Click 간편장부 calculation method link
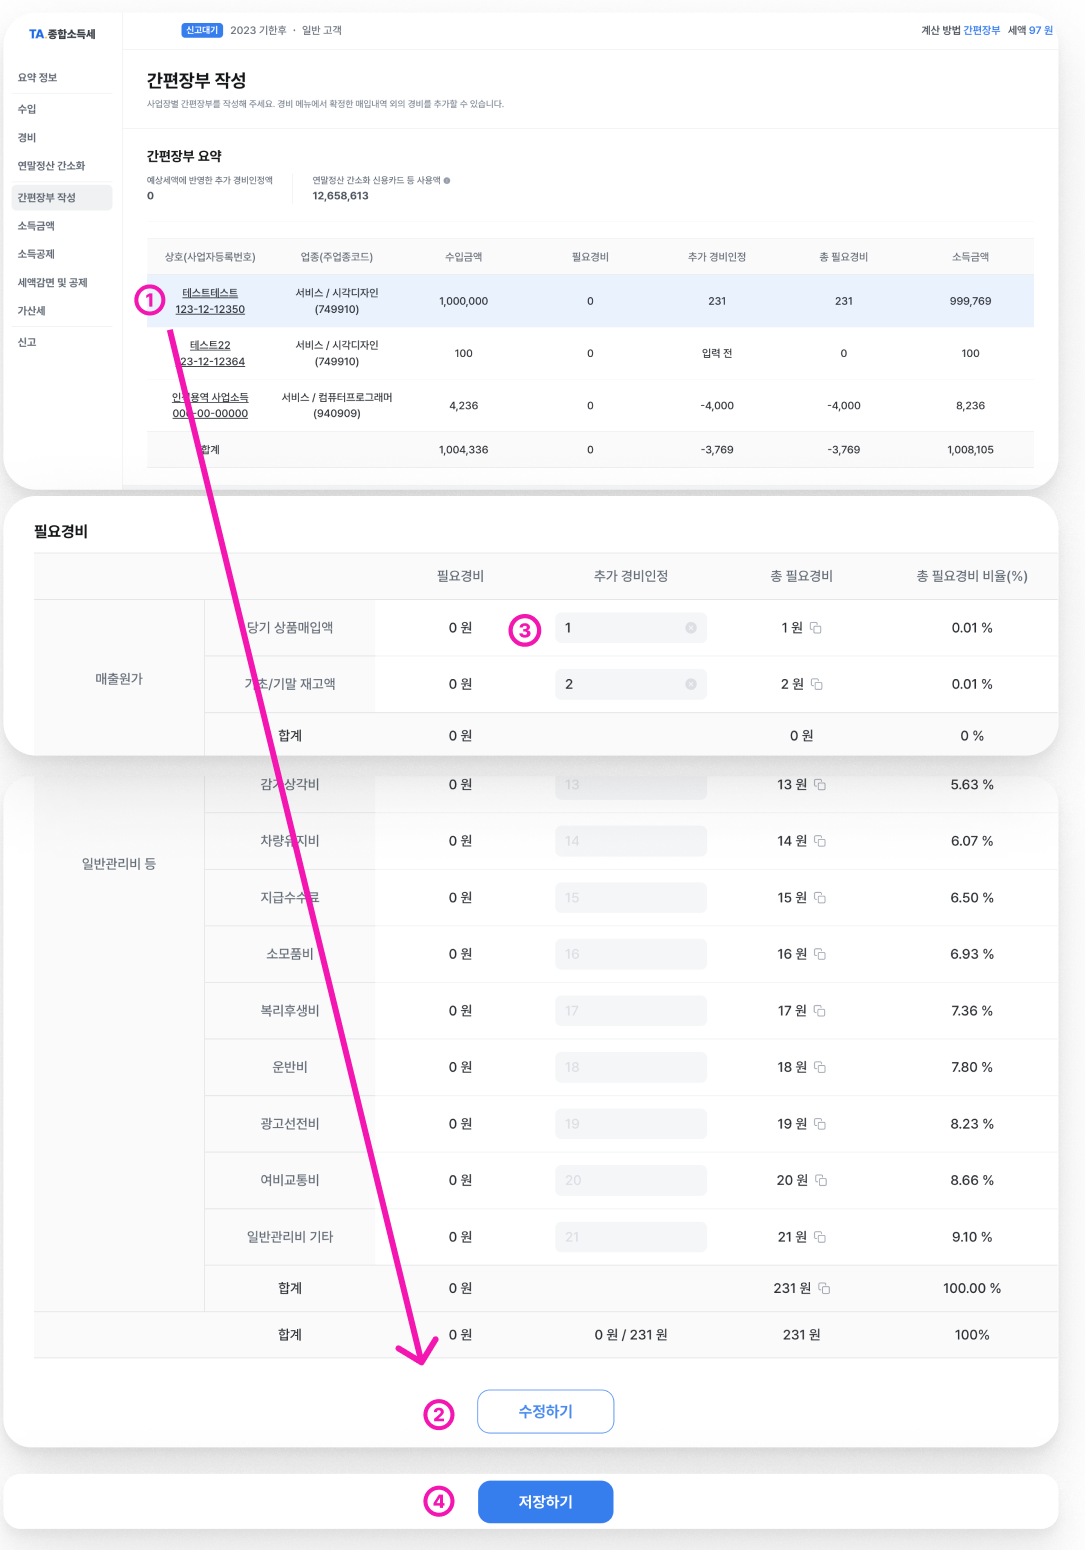Screen dimensions: 1085x1550 pos(981,30)
